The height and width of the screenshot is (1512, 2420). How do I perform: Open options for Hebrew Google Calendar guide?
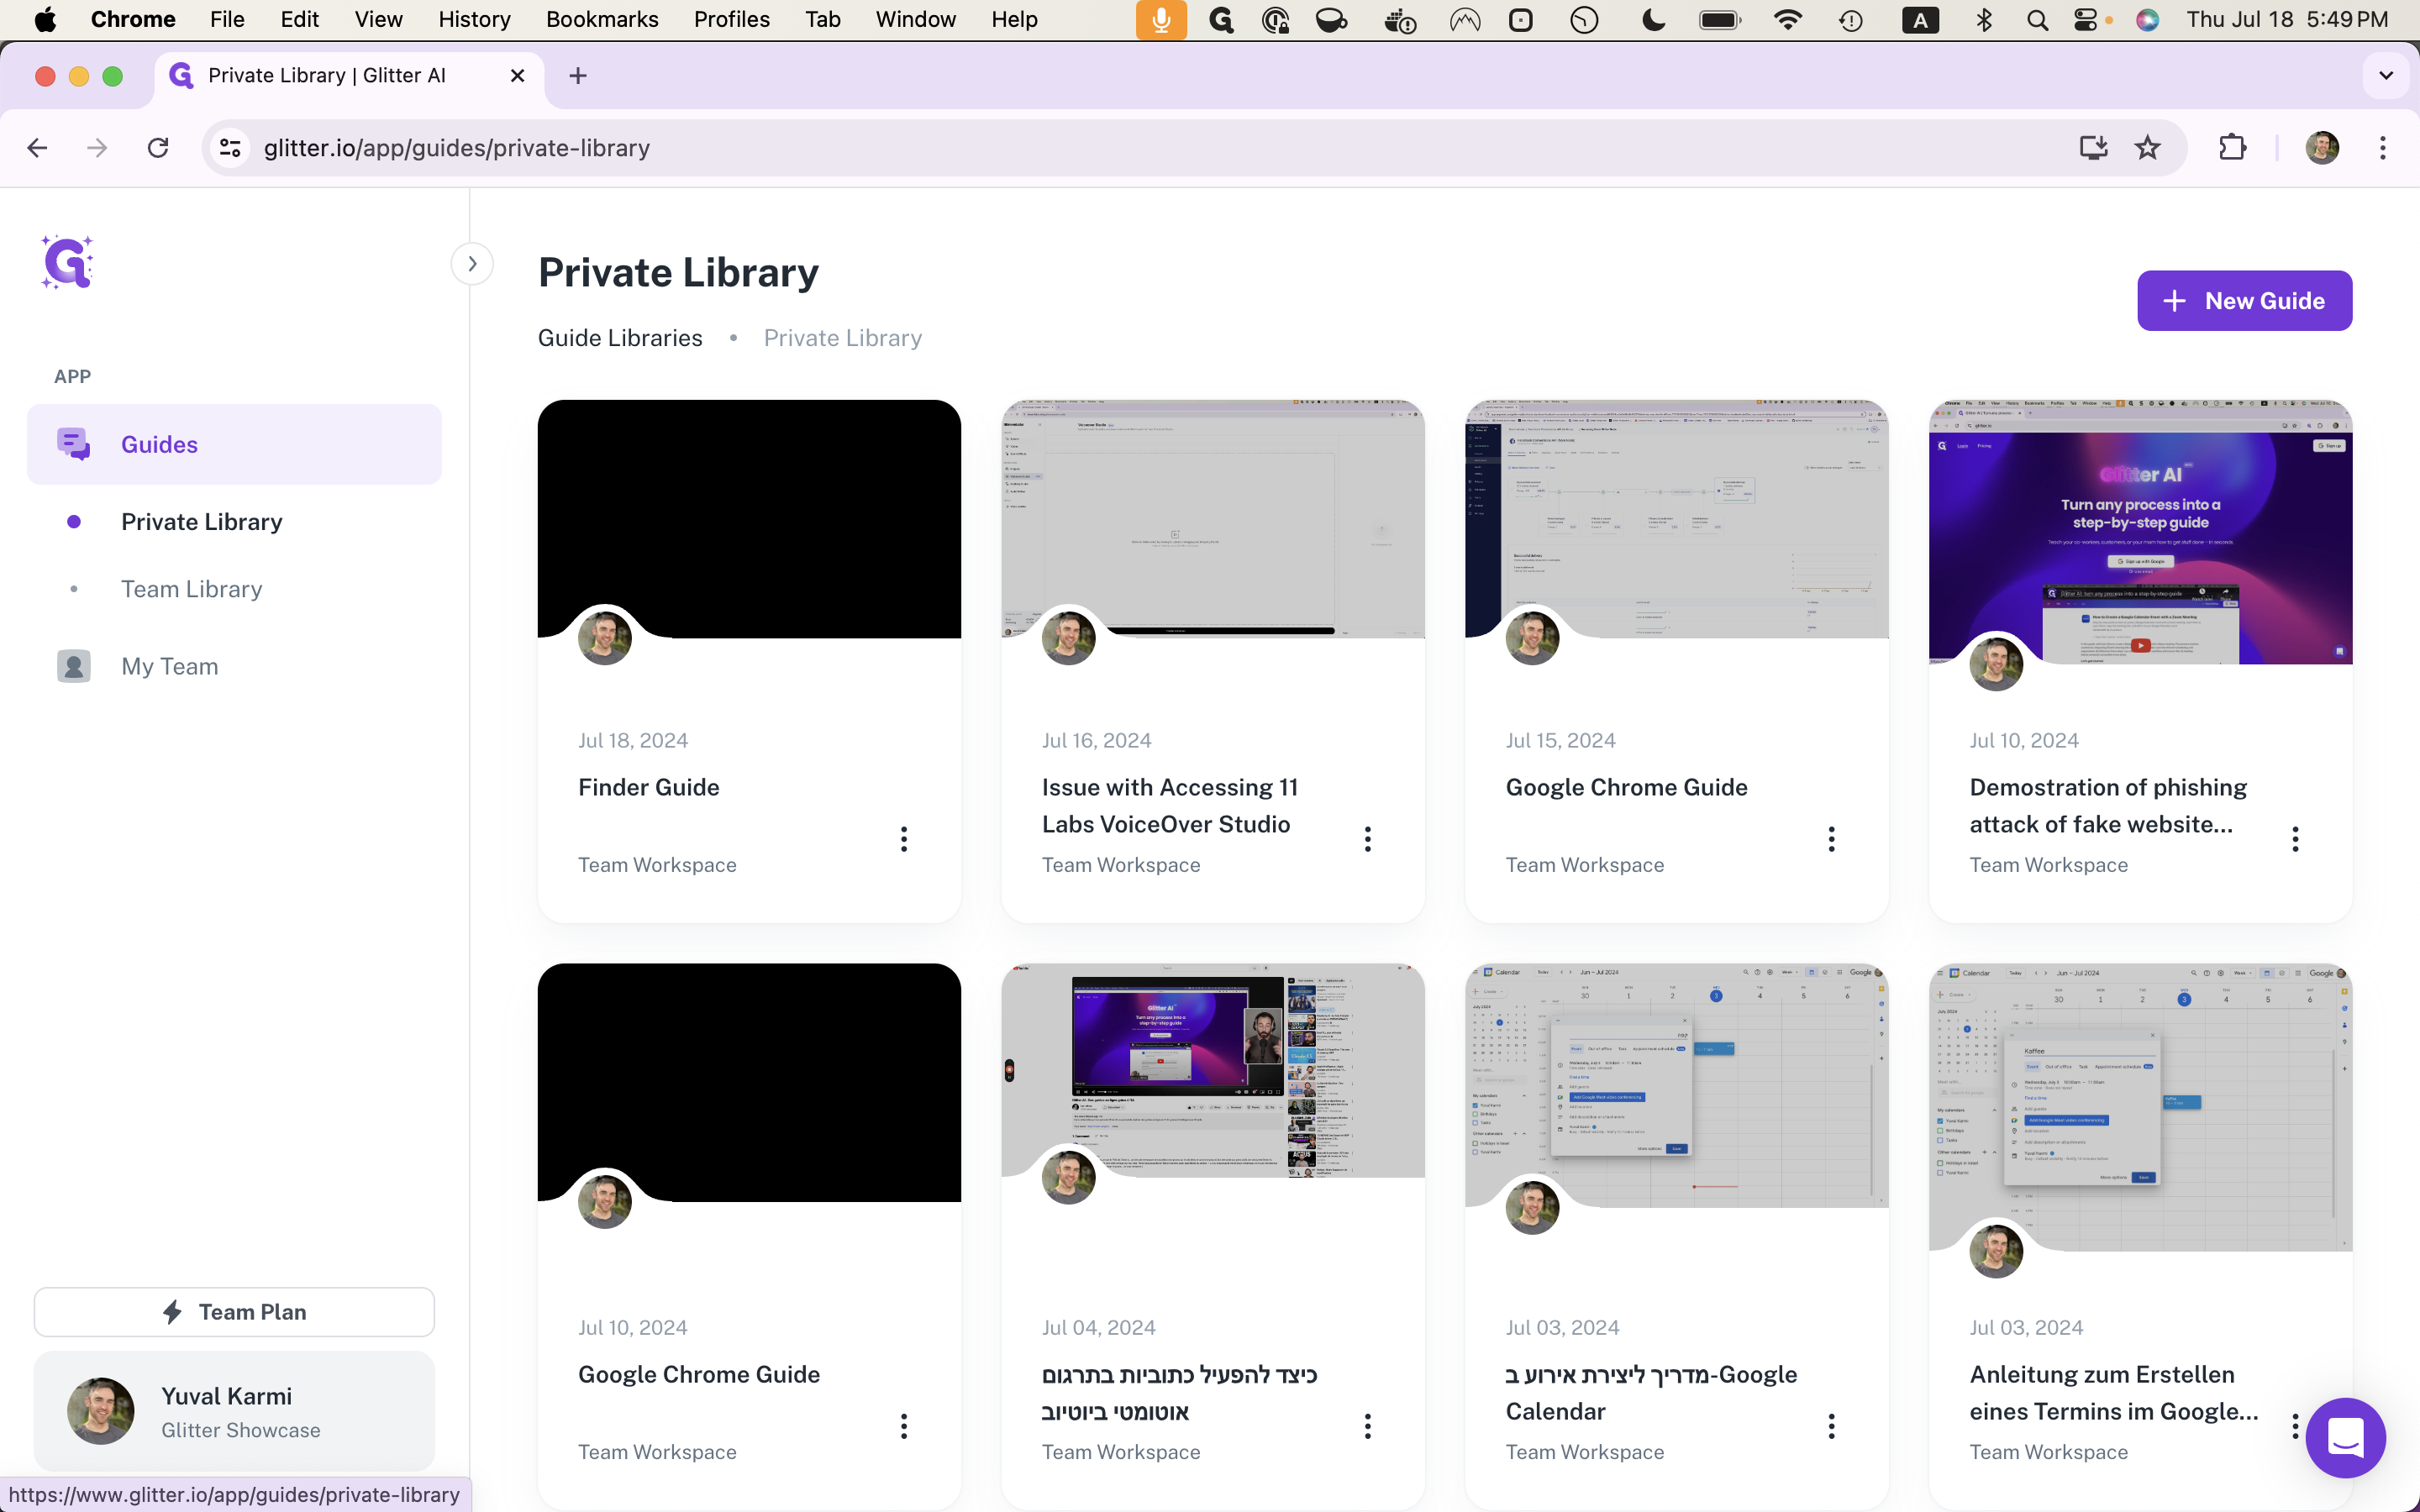tap(1832, 1426)
